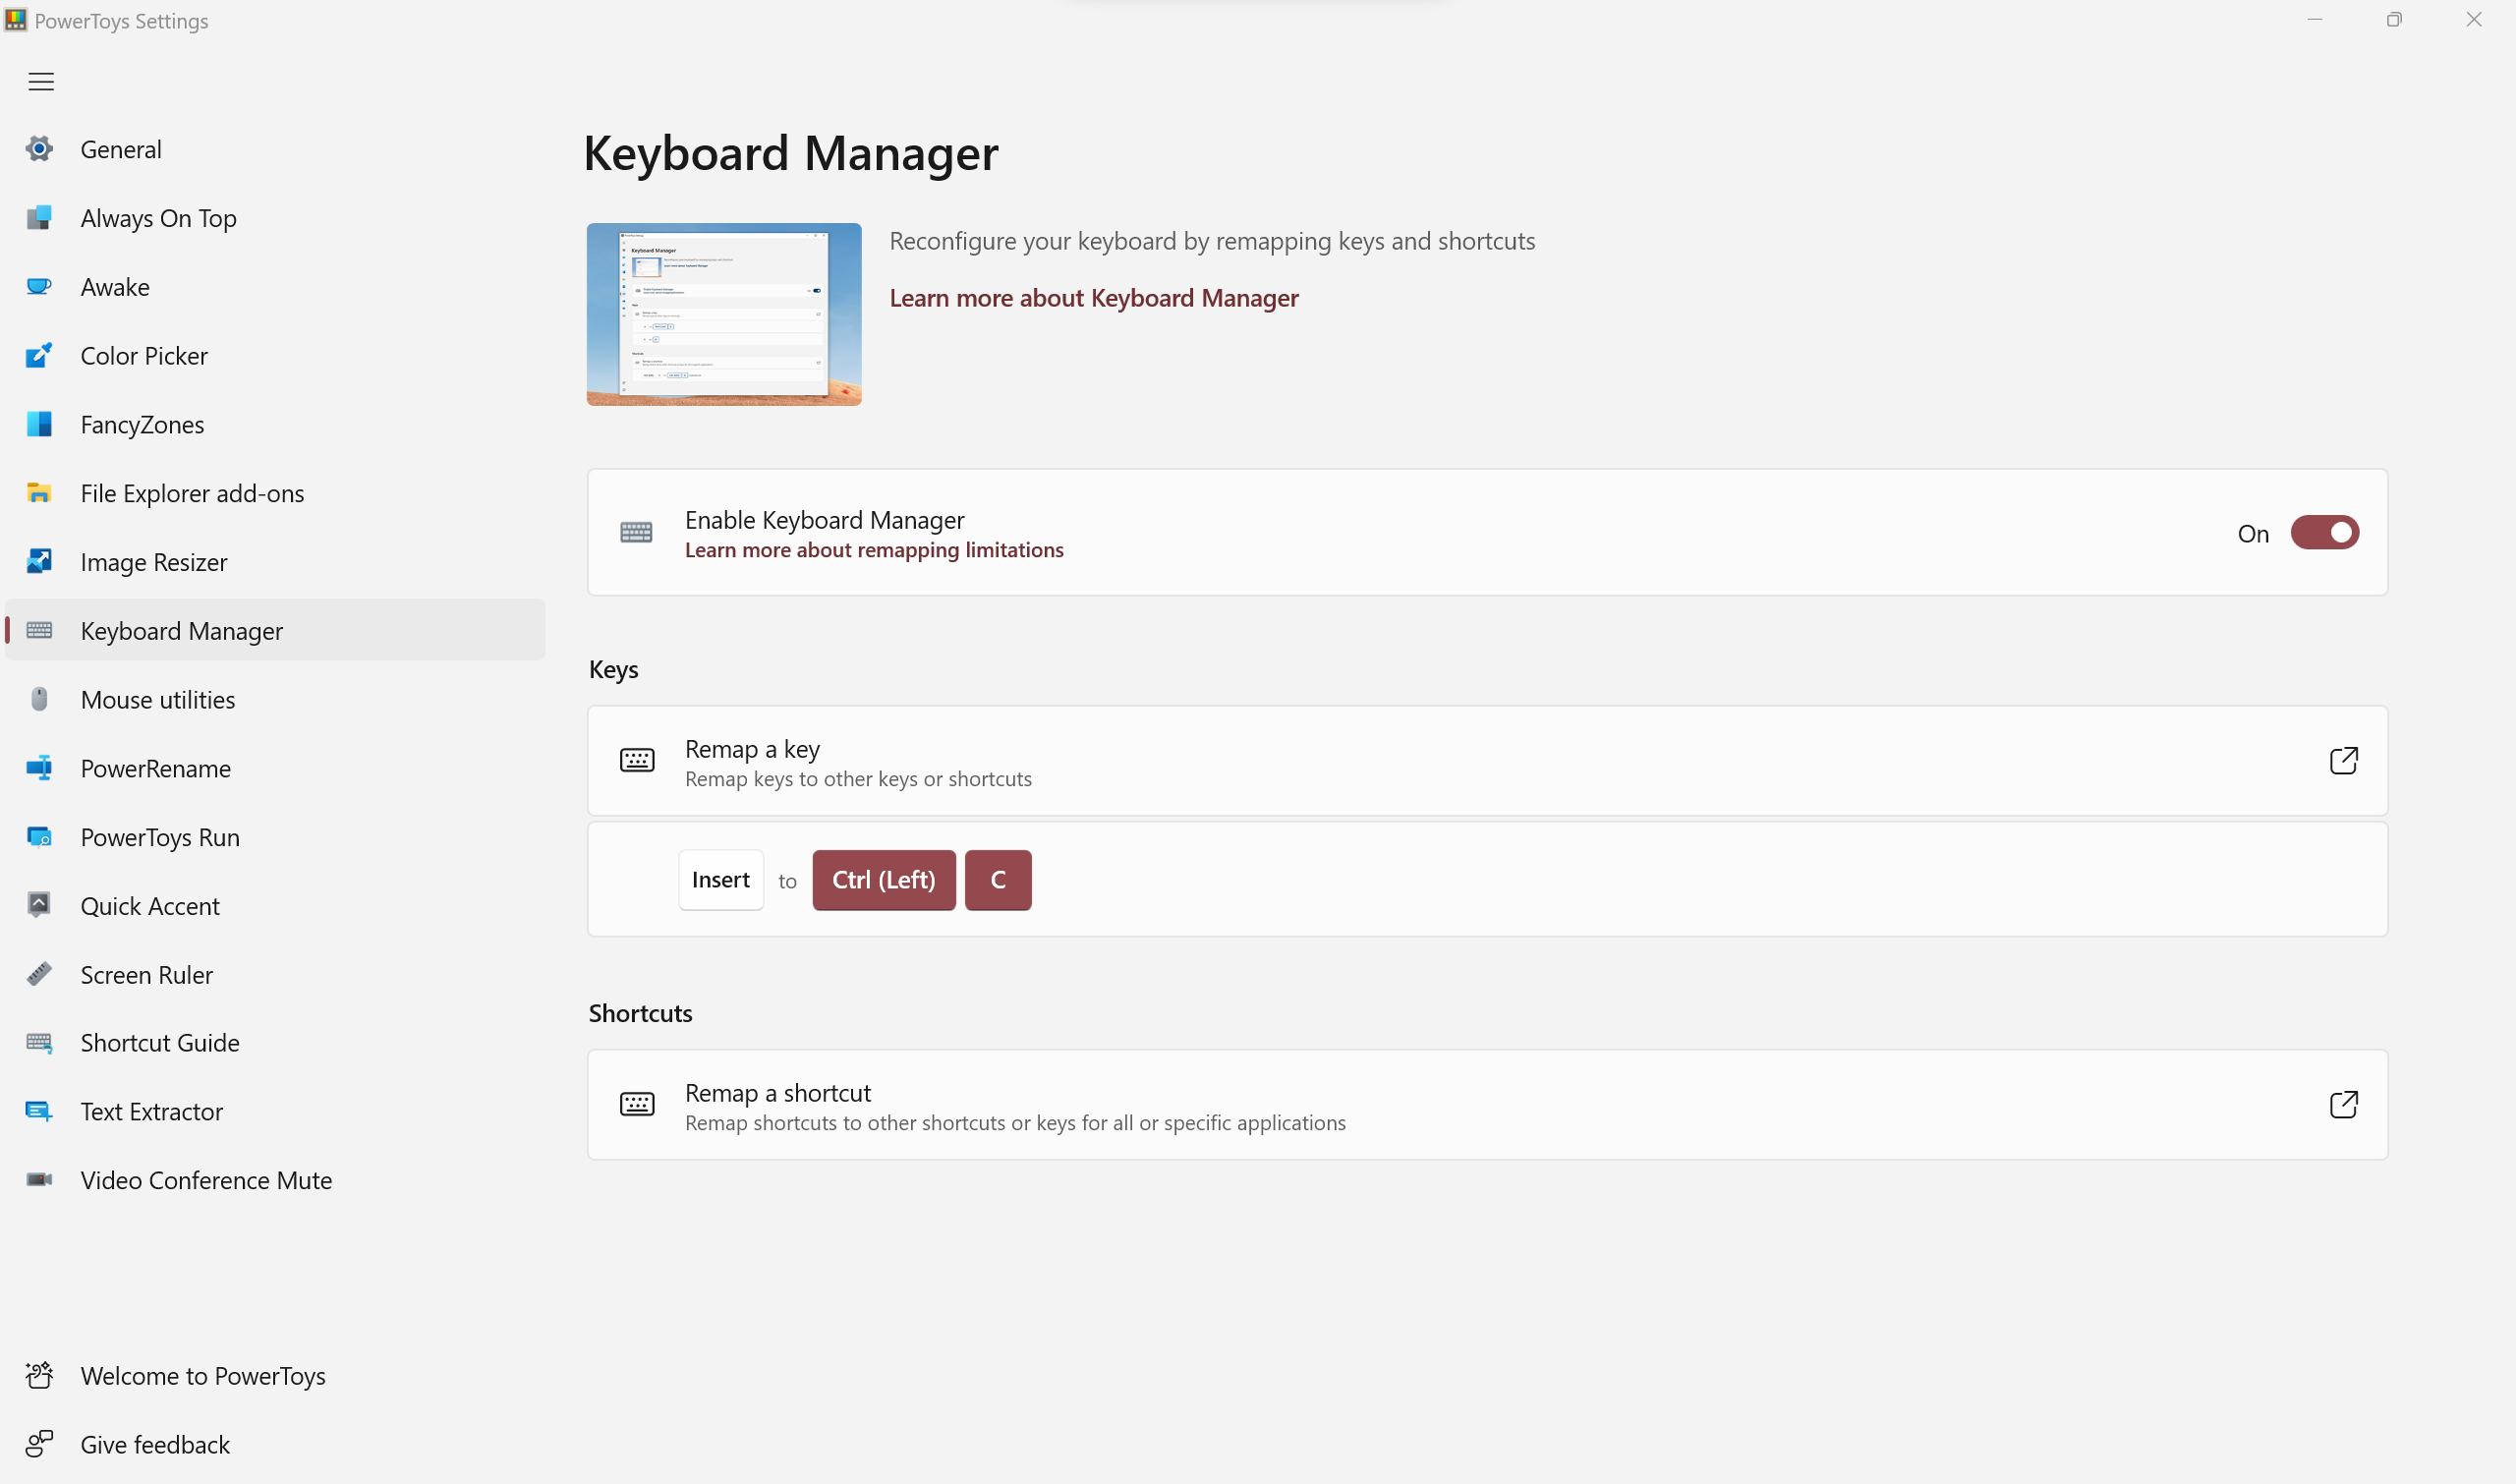
Task: Open Remap a shortcut external window icon
Action: point(2343,1104)
